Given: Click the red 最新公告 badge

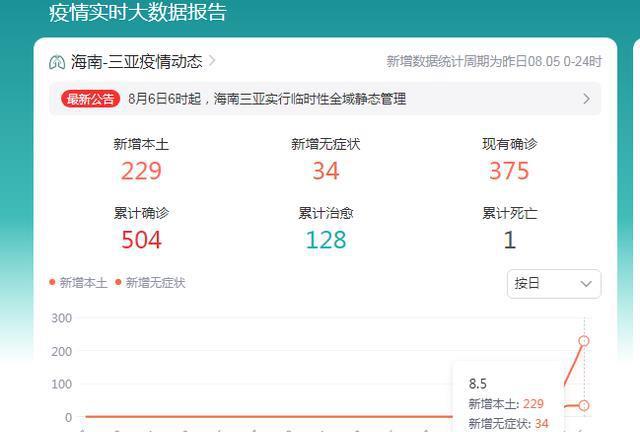Looking at the screenshot, I should point(91,99).
